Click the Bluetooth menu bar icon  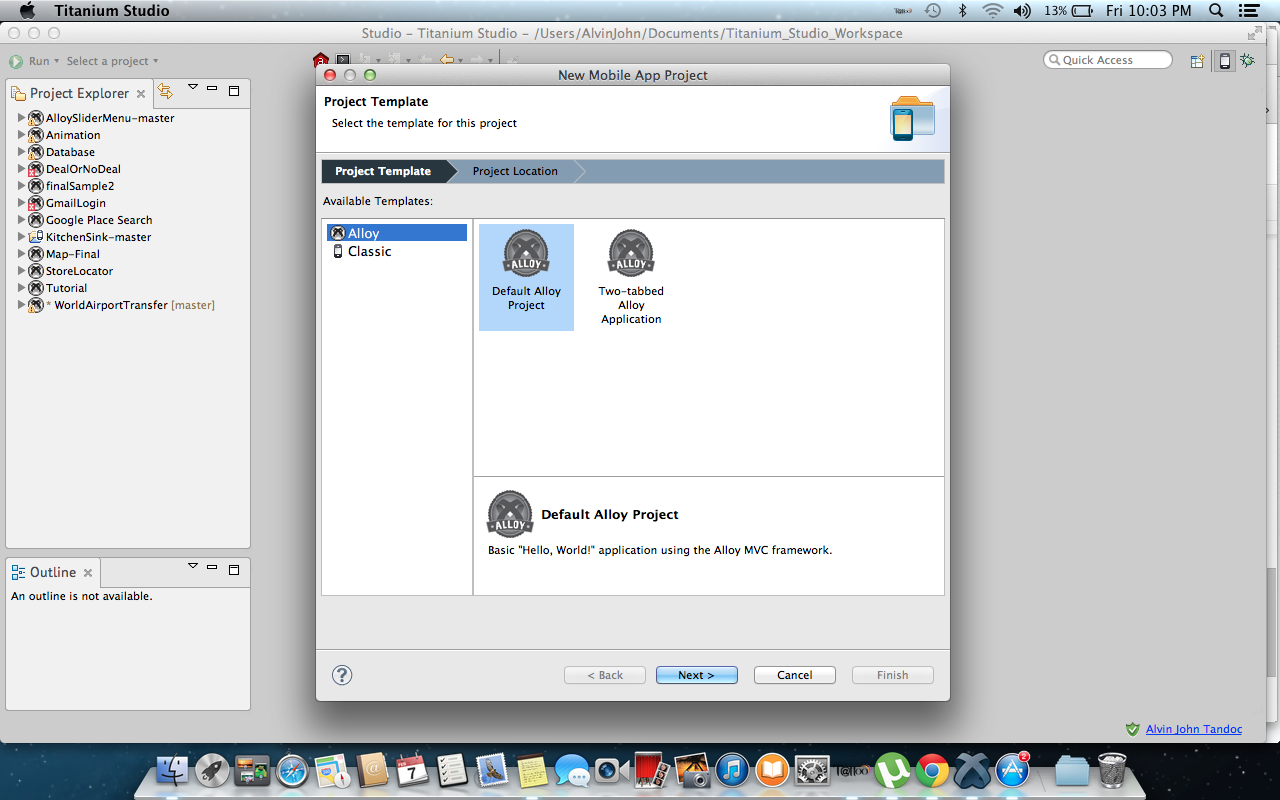click(963, 11)
